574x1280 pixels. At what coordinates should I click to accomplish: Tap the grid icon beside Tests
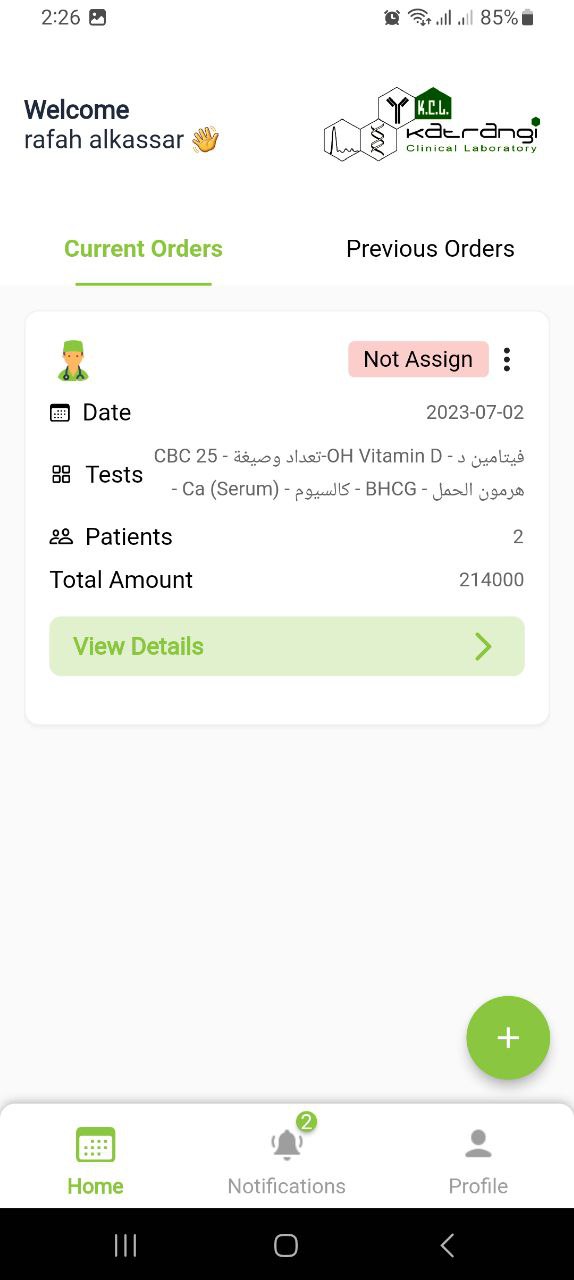point(61,474)
